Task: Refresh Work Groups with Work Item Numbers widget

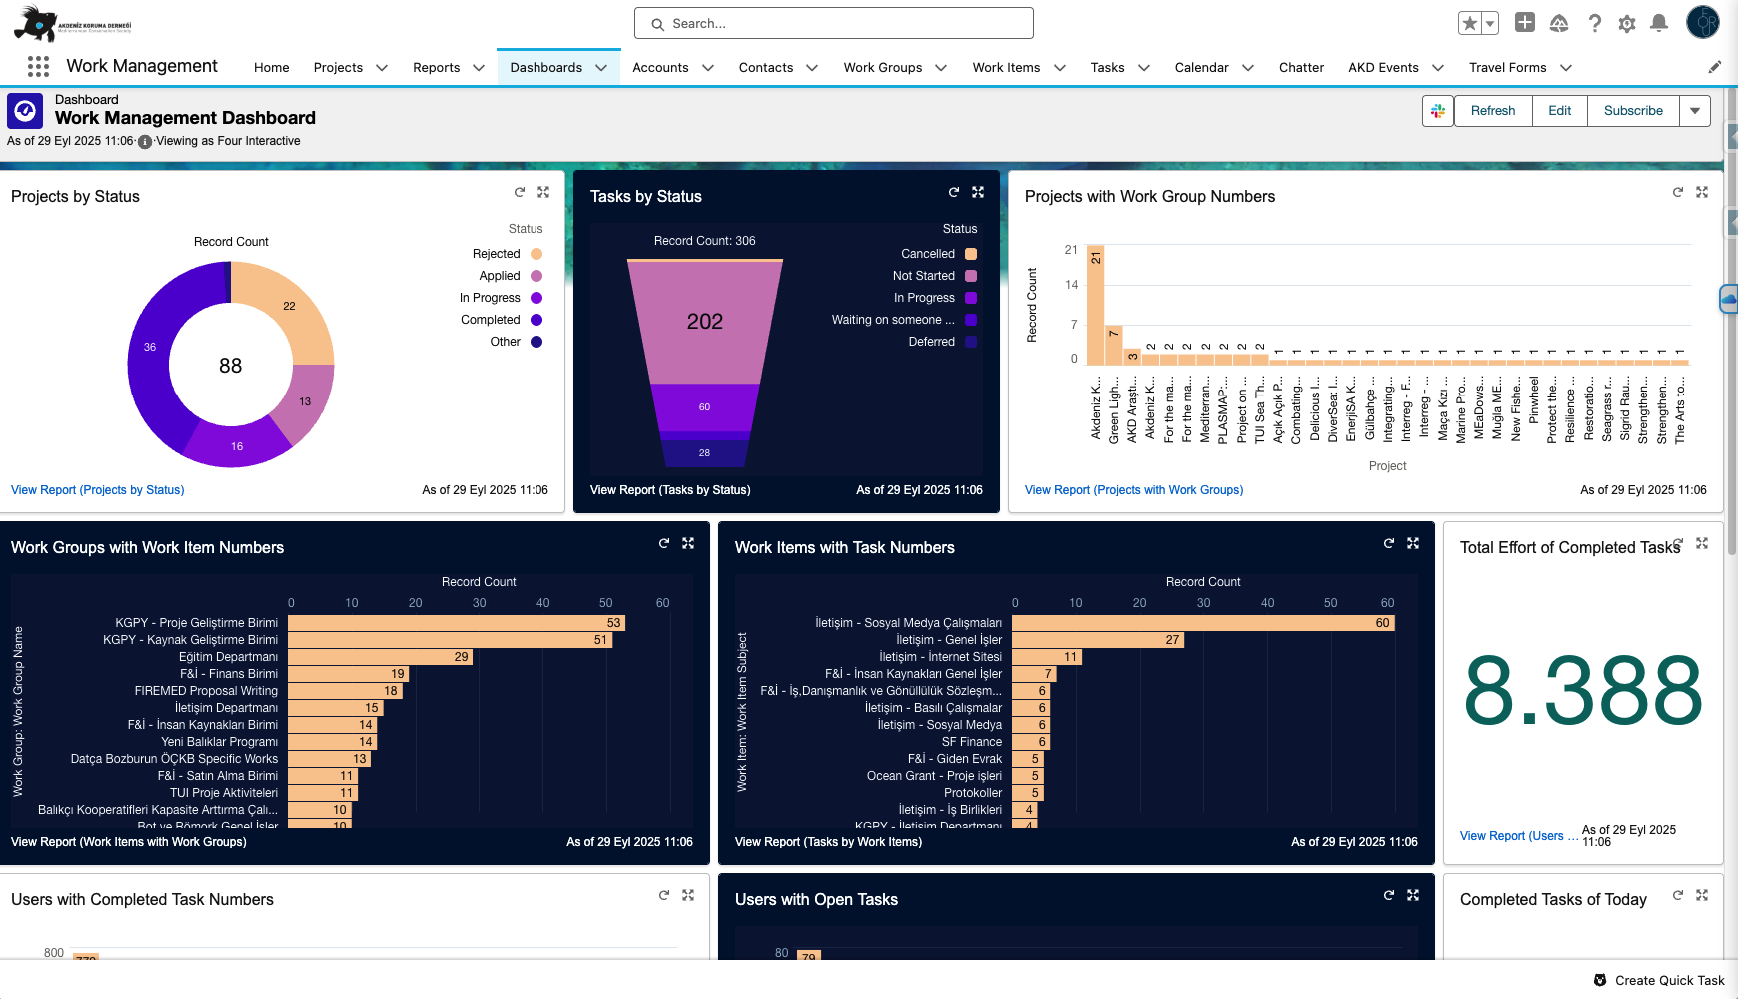Action: click(664, 543)
